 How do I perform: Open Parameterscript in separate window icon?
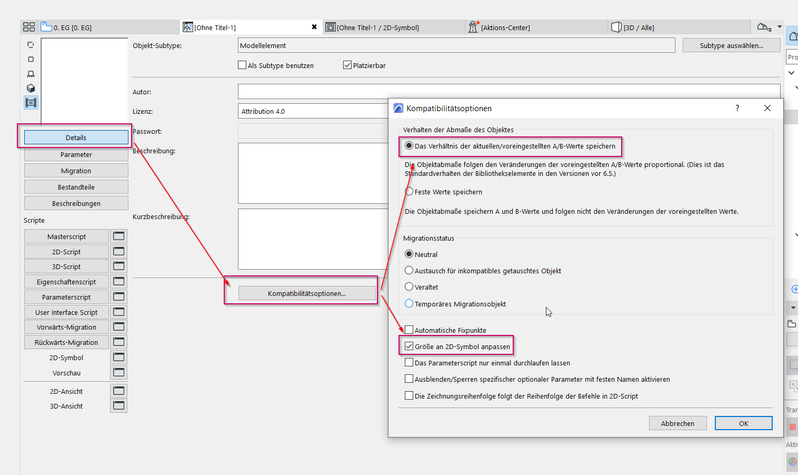pyautogui.click(x=119, y=297)
